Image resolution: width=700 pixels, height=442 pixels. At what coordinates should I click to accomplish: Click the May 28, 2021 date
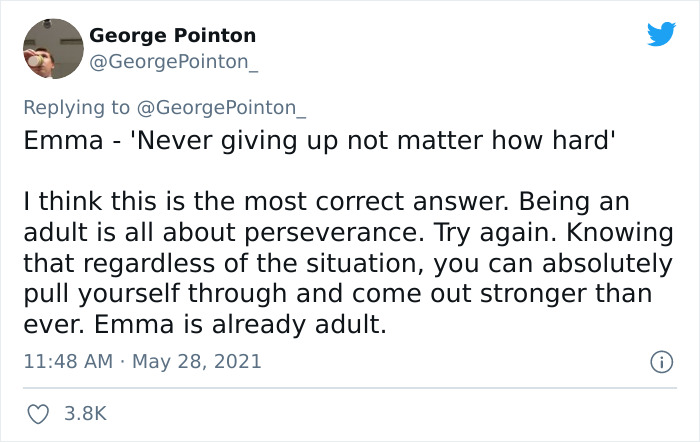[196, 362]
